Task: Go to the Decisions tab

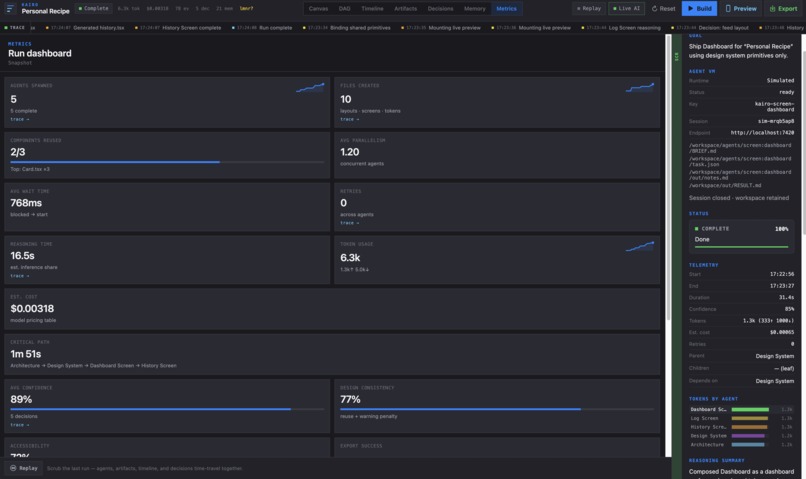Action: coord(441,8)
